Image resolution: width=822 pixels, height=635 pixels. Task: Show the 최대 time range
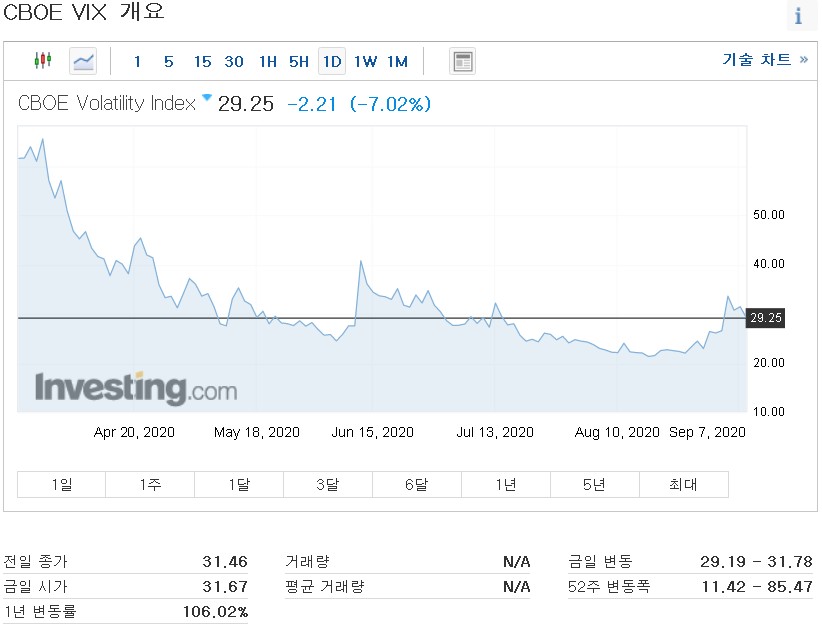click(684, 485)
